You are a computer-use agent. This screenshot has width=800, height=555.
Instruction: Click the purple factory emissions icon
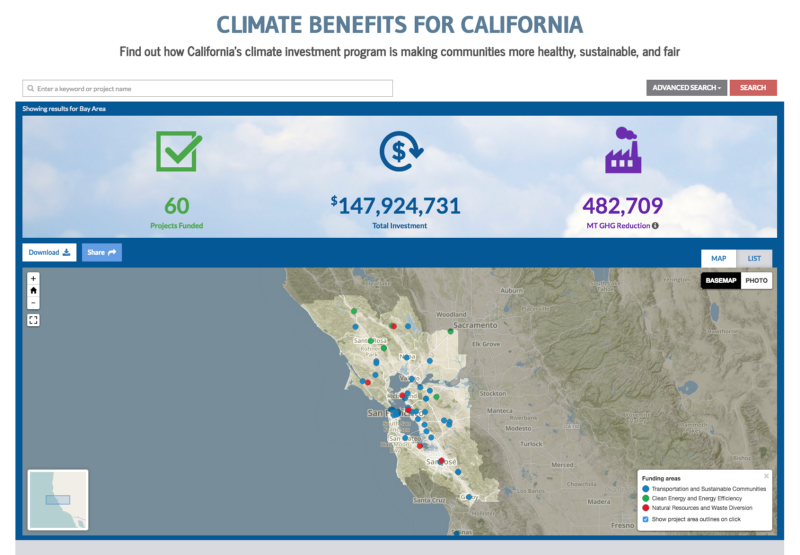click(x=623, y=150)
